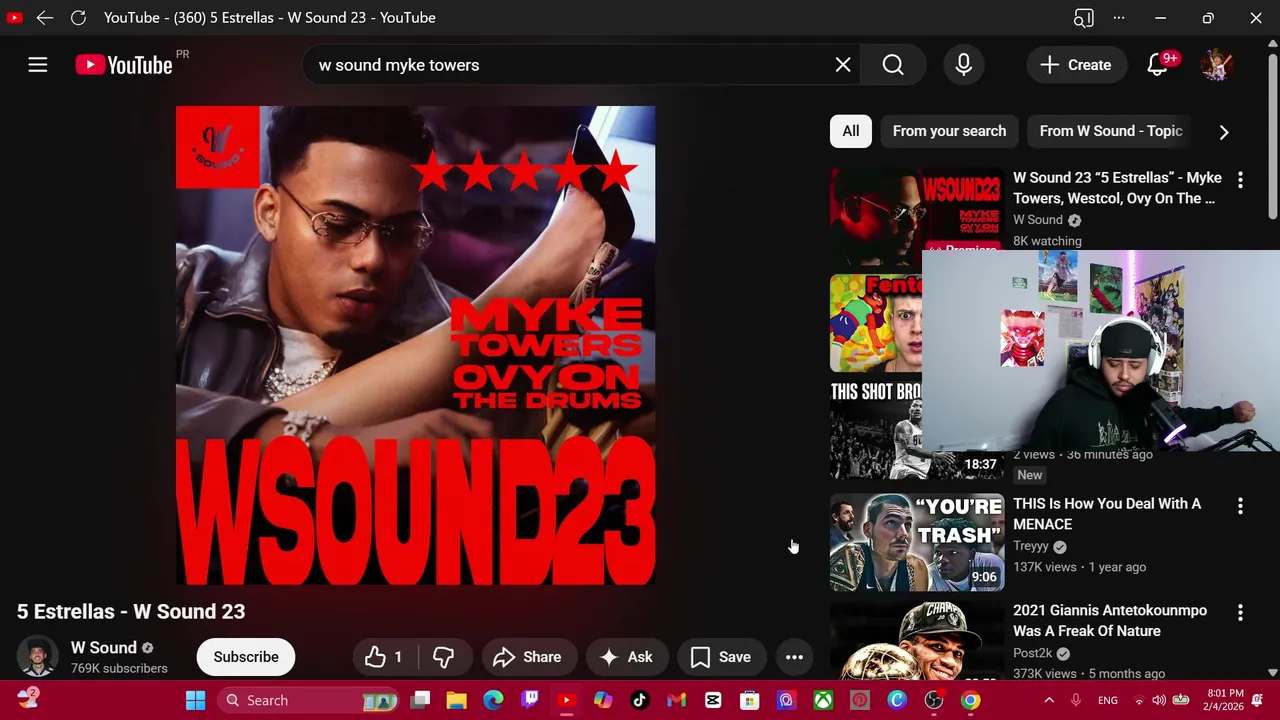Go to YouTube home via logo
Screen dimensions: 1280x720
pyautogui.click(x=124, y=65)
